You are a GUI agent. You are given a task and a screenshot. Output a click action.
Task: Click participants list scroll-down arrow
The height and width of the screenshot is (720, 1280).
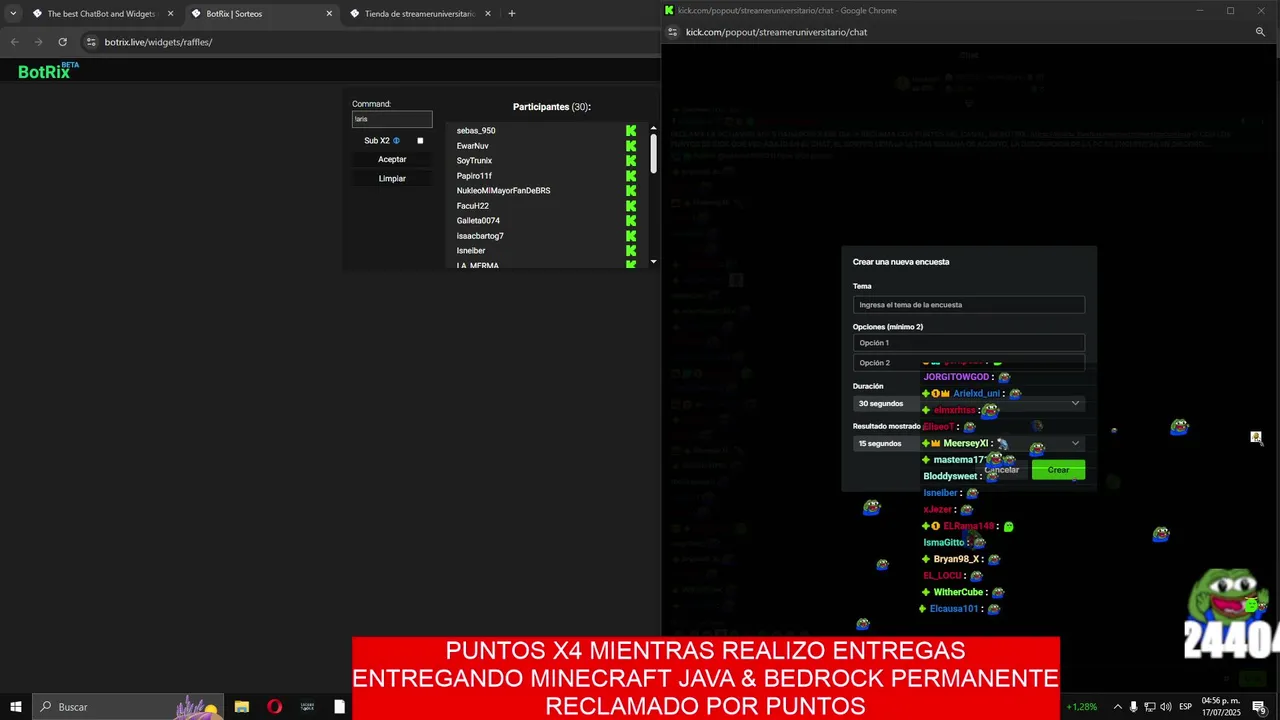[653, 262]
